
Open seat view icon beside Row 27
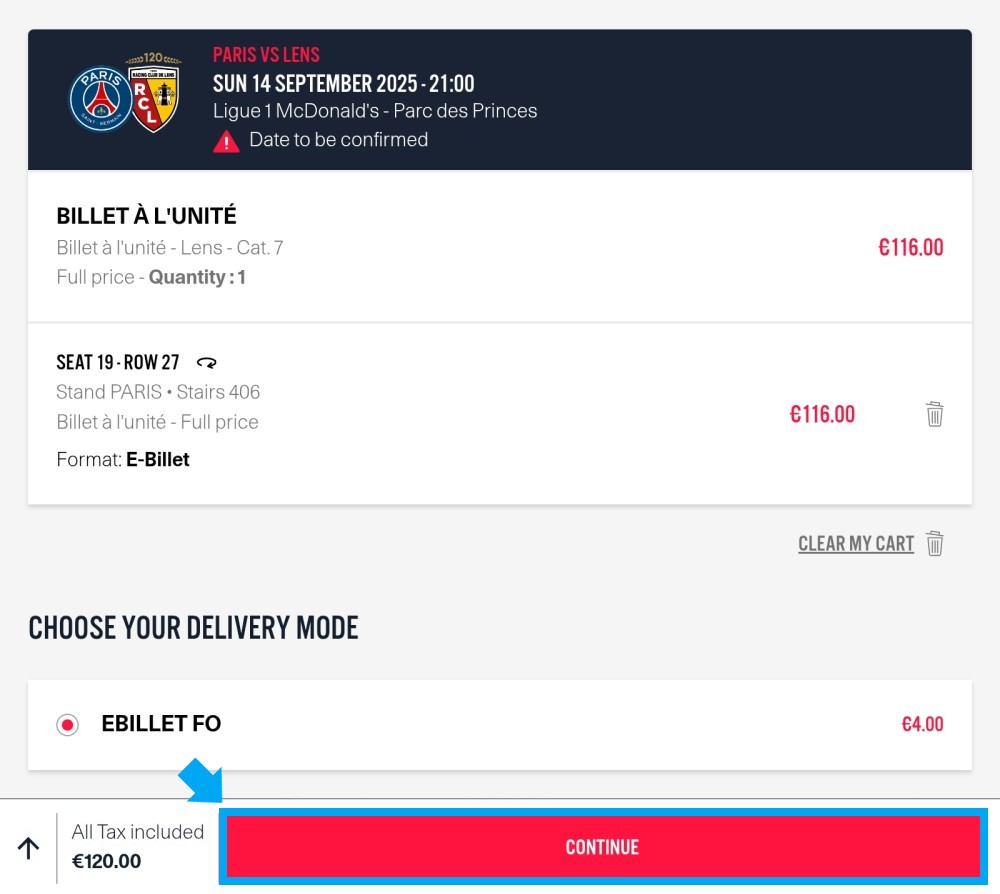tap(207, 363)
